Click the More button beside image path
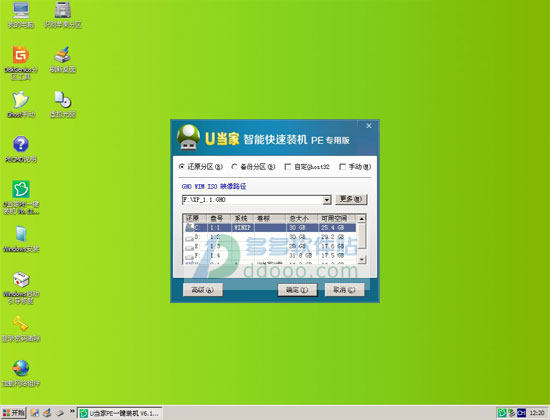Screen dimensions: 550x420 (351, 199)
